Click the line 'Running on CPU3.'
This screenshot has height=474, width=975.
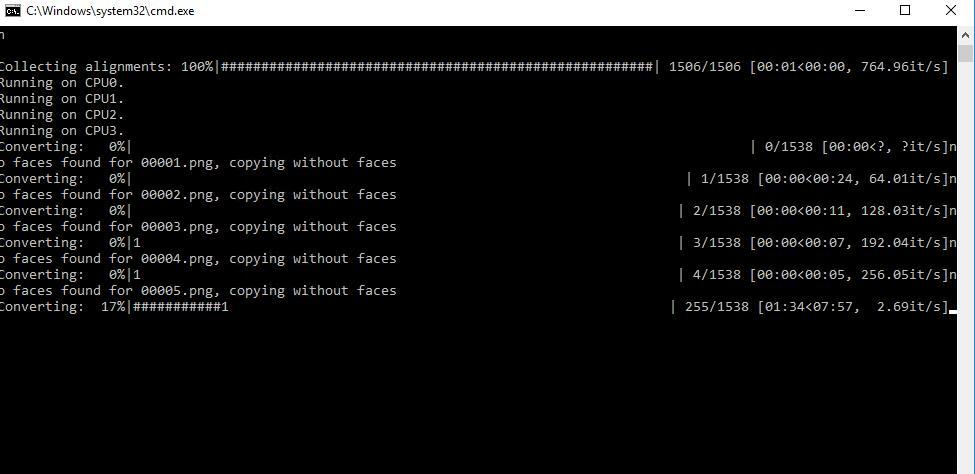62,131
